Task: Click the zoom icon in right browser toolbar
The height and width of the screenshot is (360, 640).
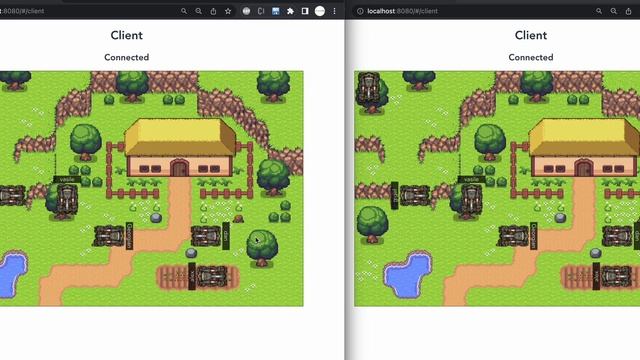Action: (613, 11)
